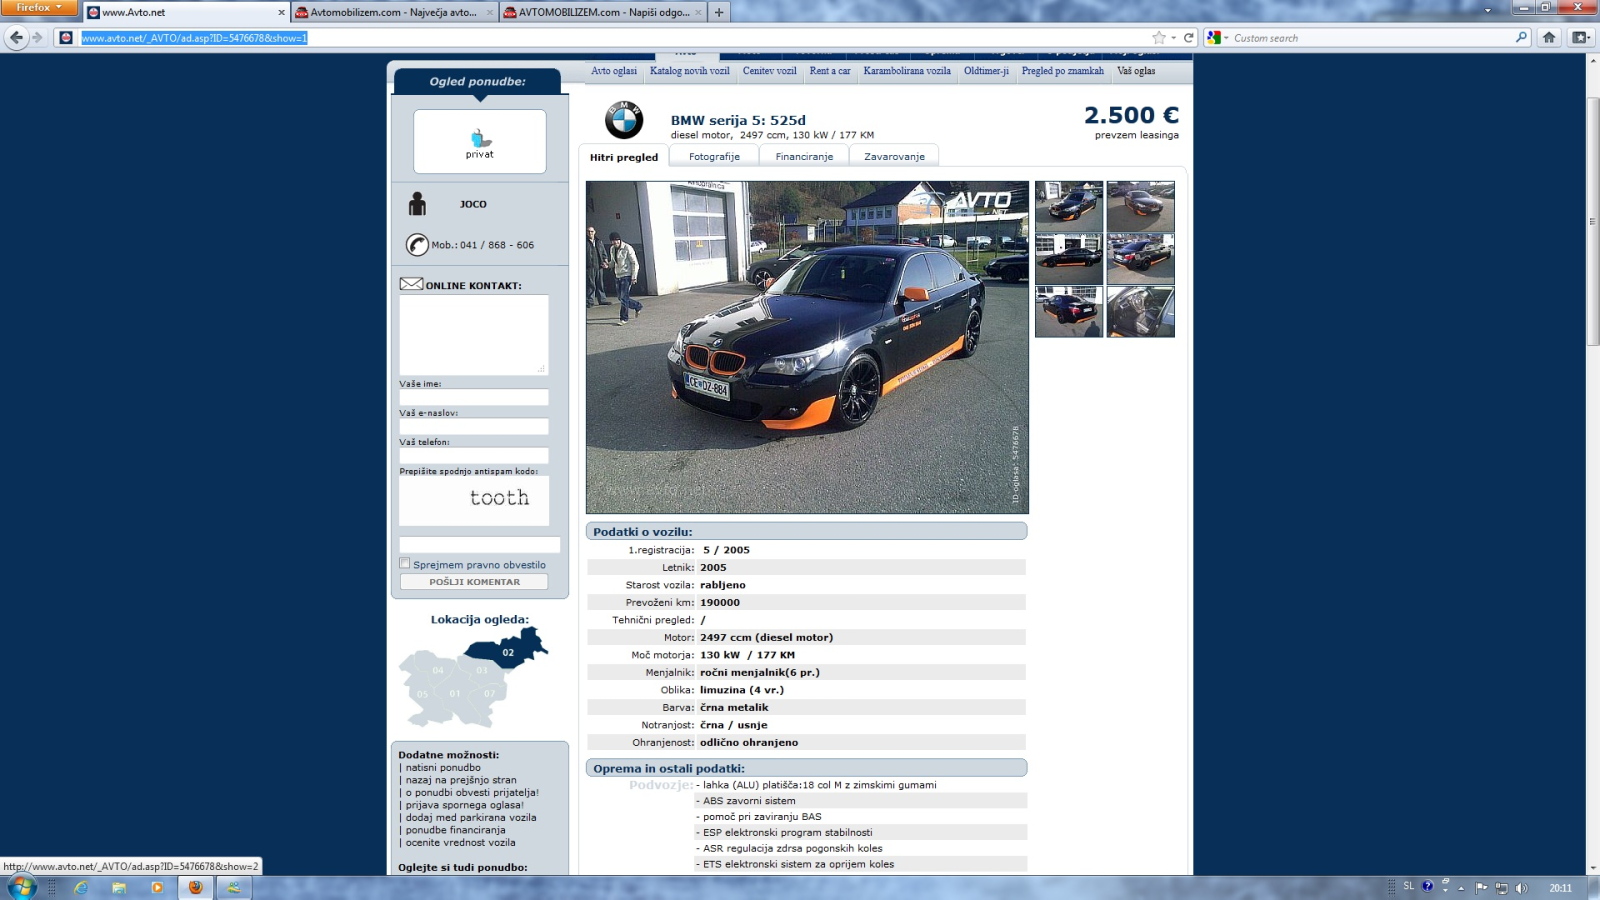Click nazaj na prejšnjo stran link
The width and height of the screenshot is (1600, 900).
[x=461, y=780]
